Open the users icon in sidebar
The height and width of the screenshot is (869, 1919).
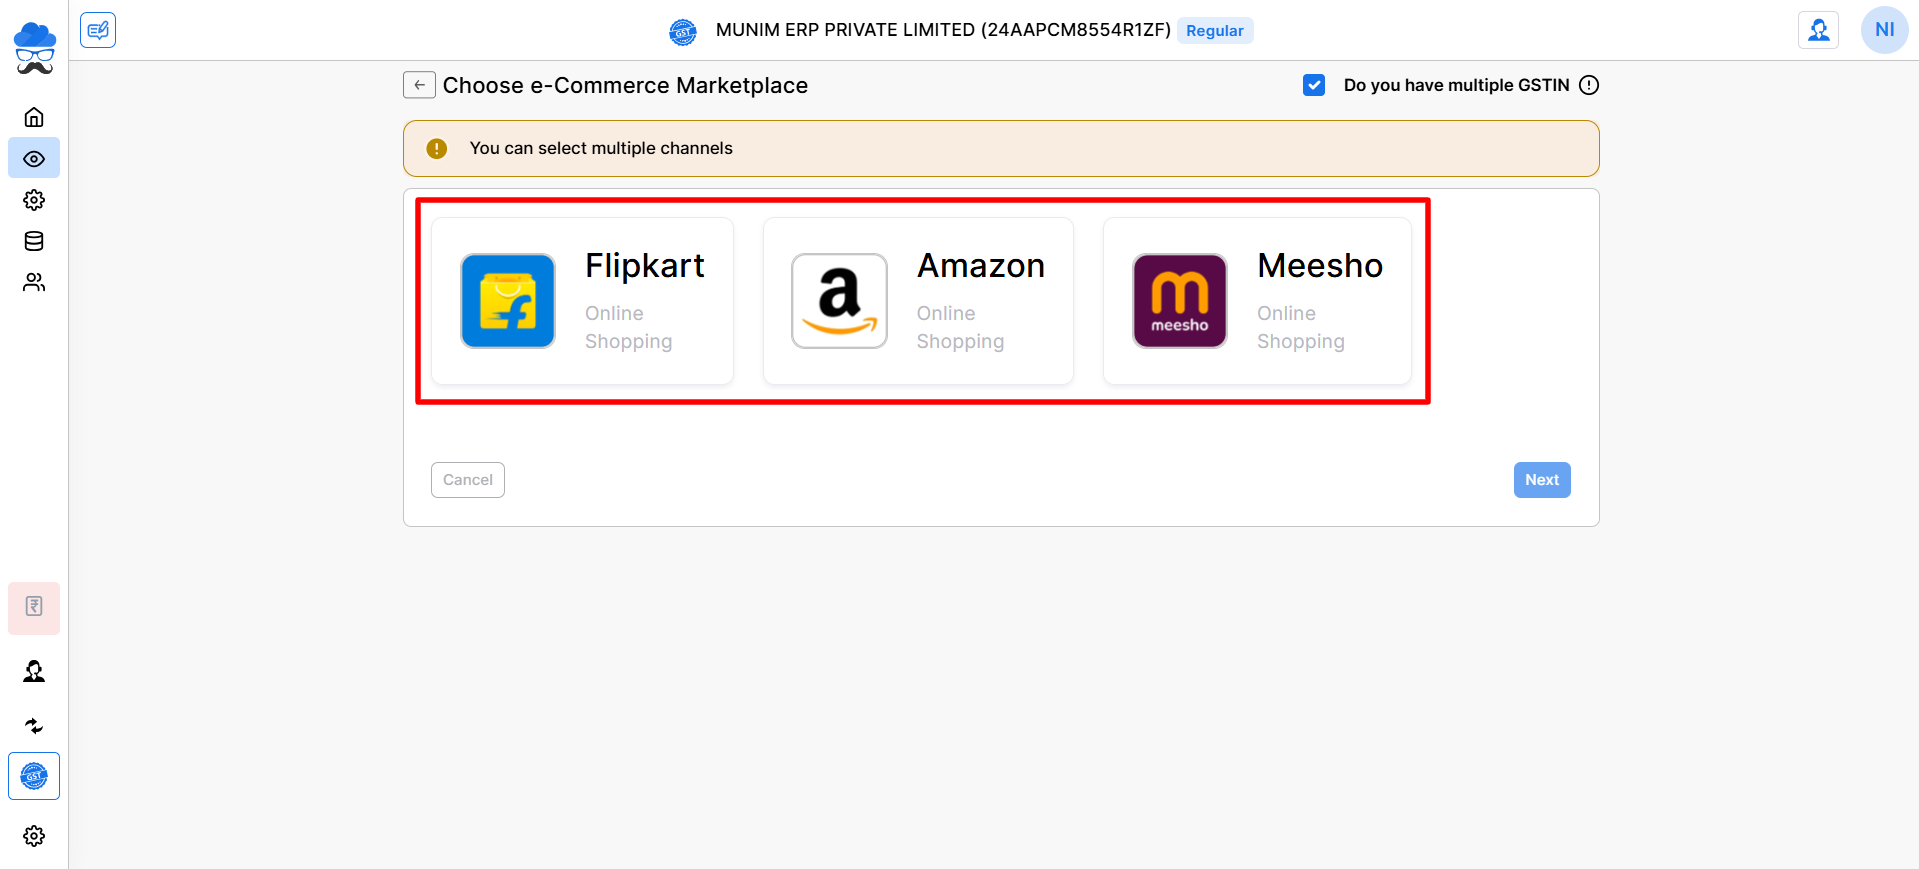34,283
